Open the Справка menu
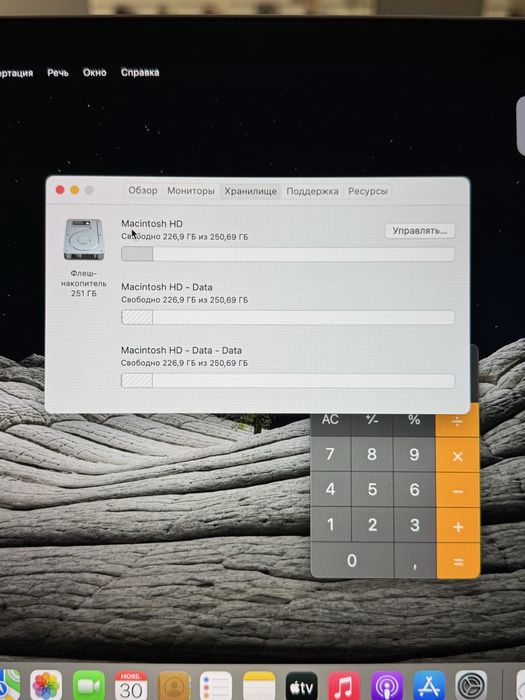Screen dimensions: 525x700 [x=140, y=72]
